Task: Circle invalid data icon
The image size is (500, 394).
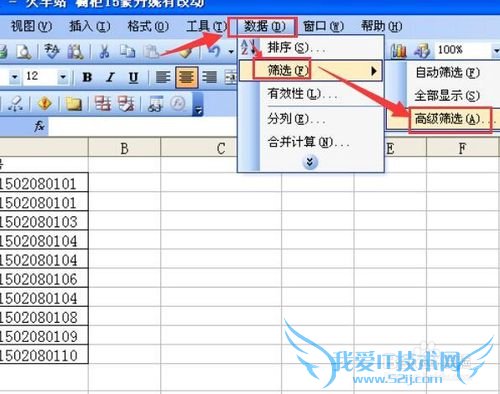Action: point(102,104)
